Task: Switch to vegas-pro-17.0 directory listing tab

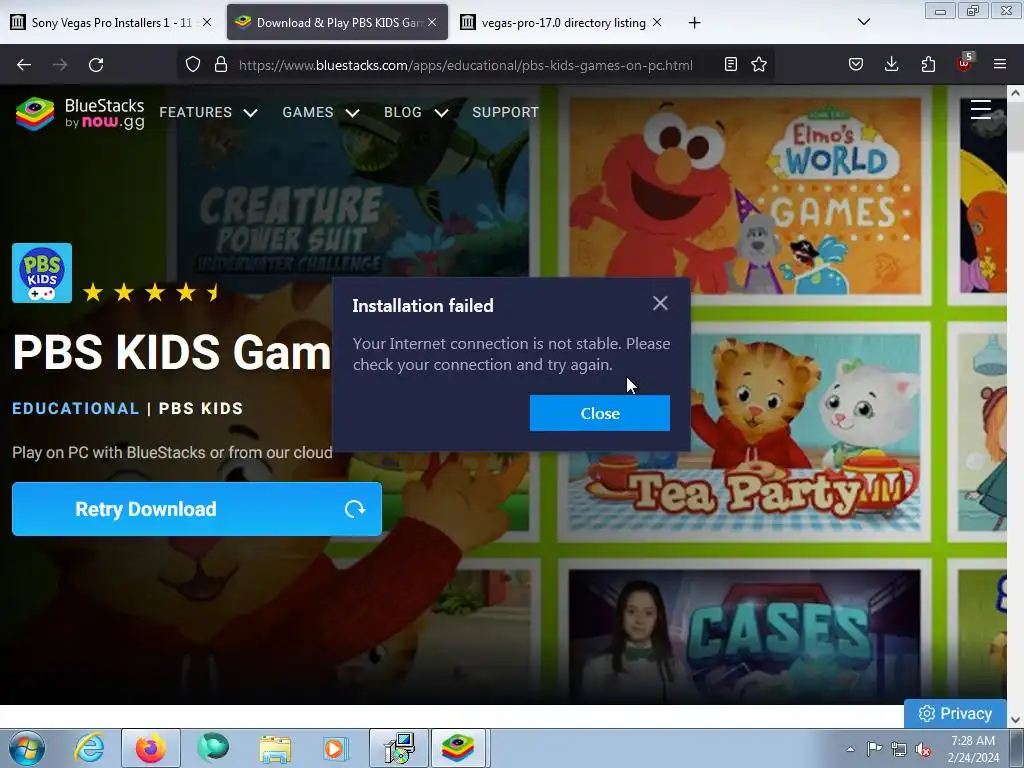Action: click(562, 22)
